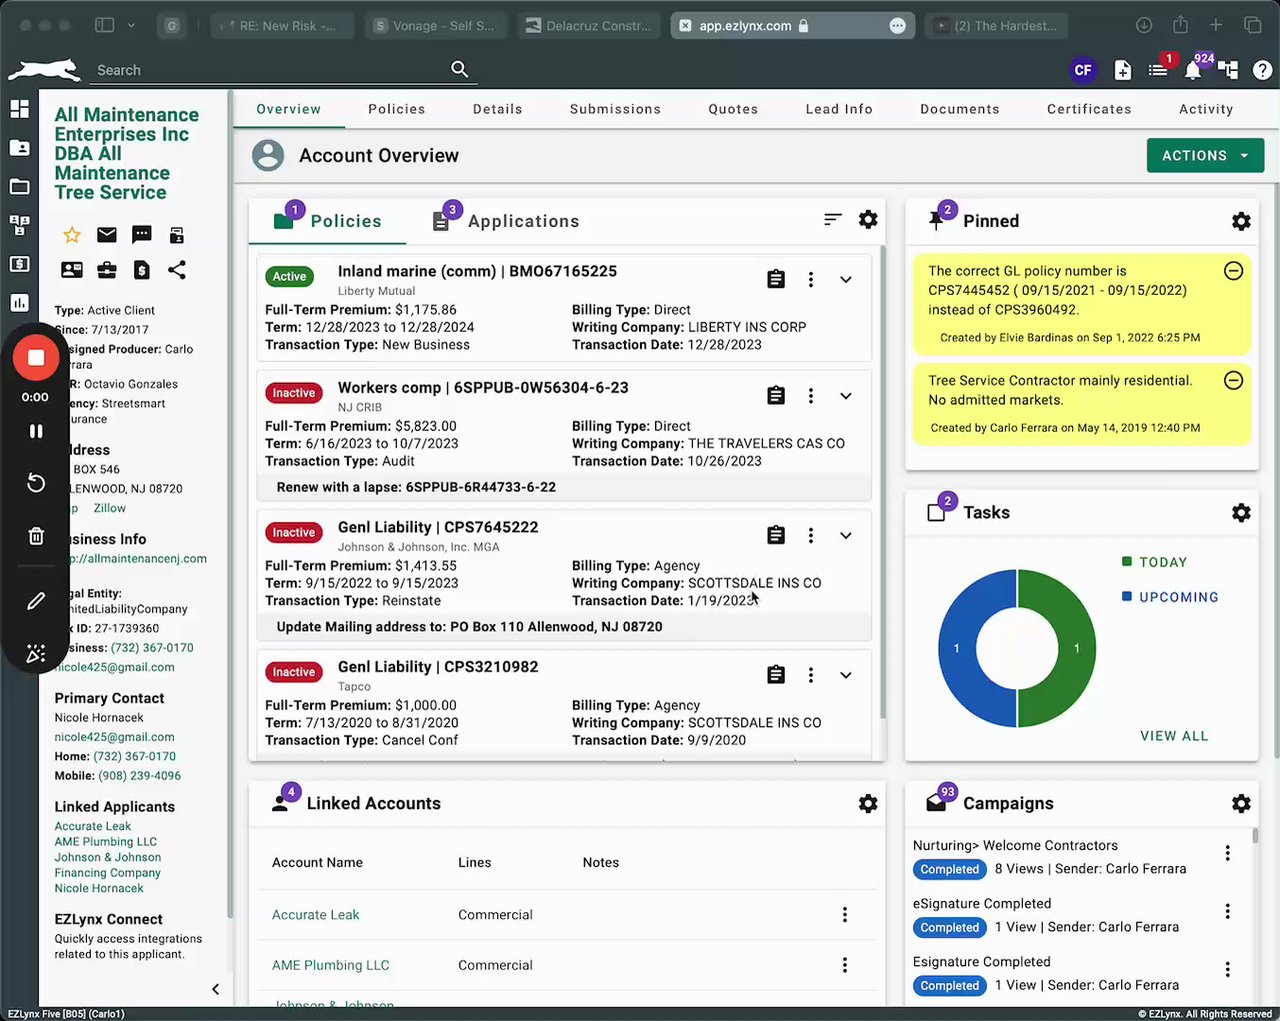Click the magnifier icon in the search bar
The height and width of the screenshot is (1021, 1280).
(x=460, y=69)
